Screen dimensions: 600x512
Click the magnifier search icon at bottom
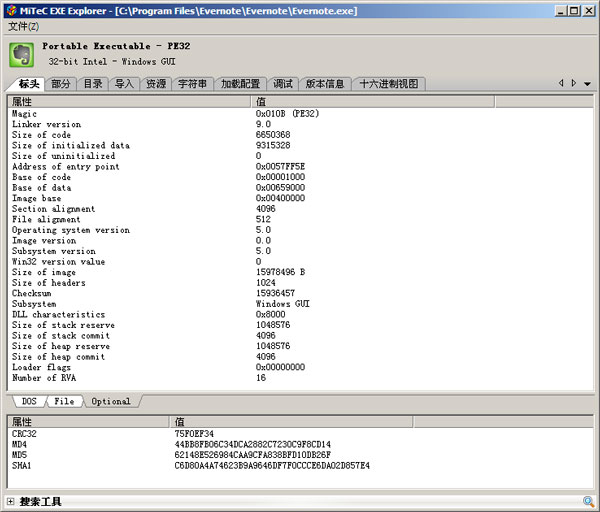pos(589,502)
